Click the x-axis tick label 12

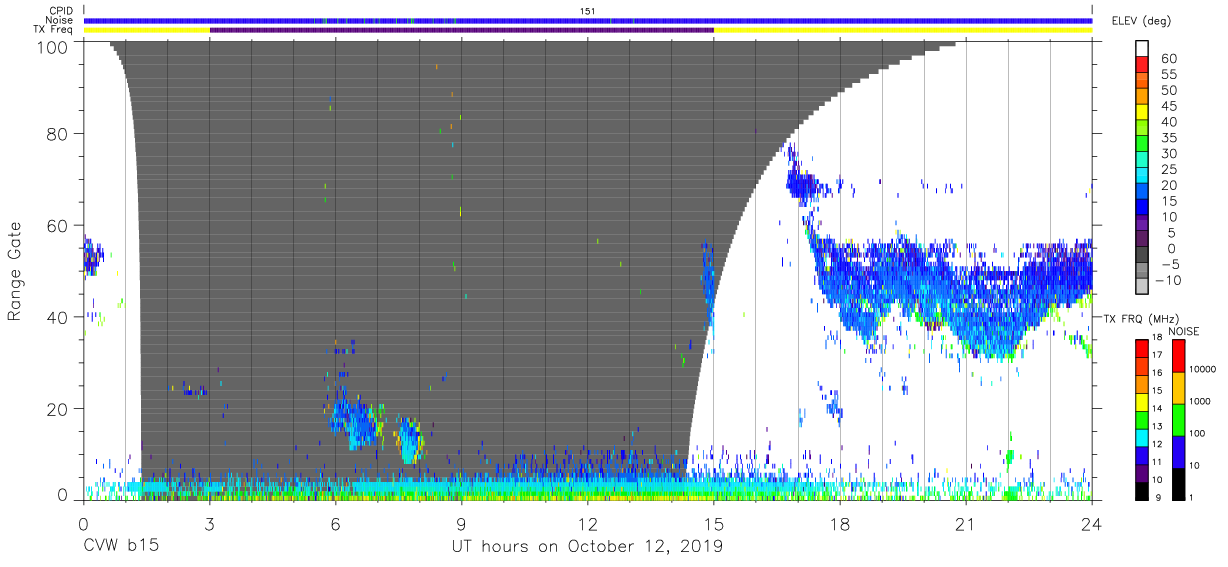click(588, 523)
